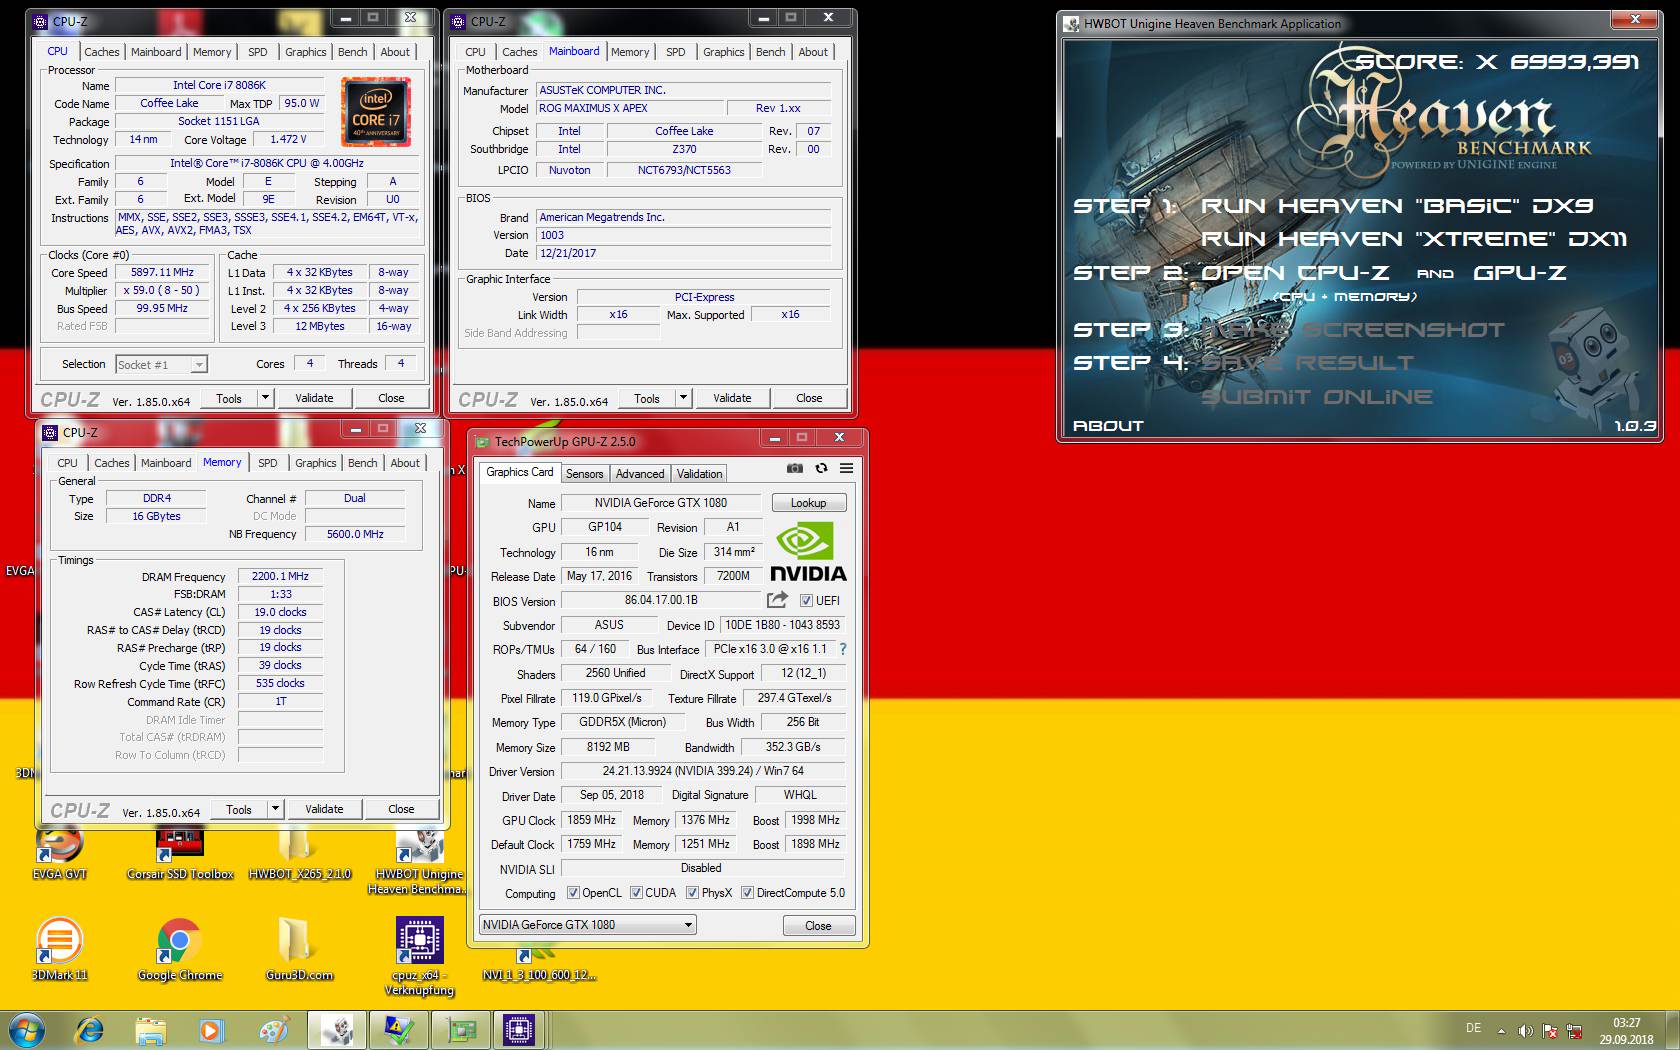Click the Windows Start orb
The image size is (1680, 1050).
(x=26, y=1030)
